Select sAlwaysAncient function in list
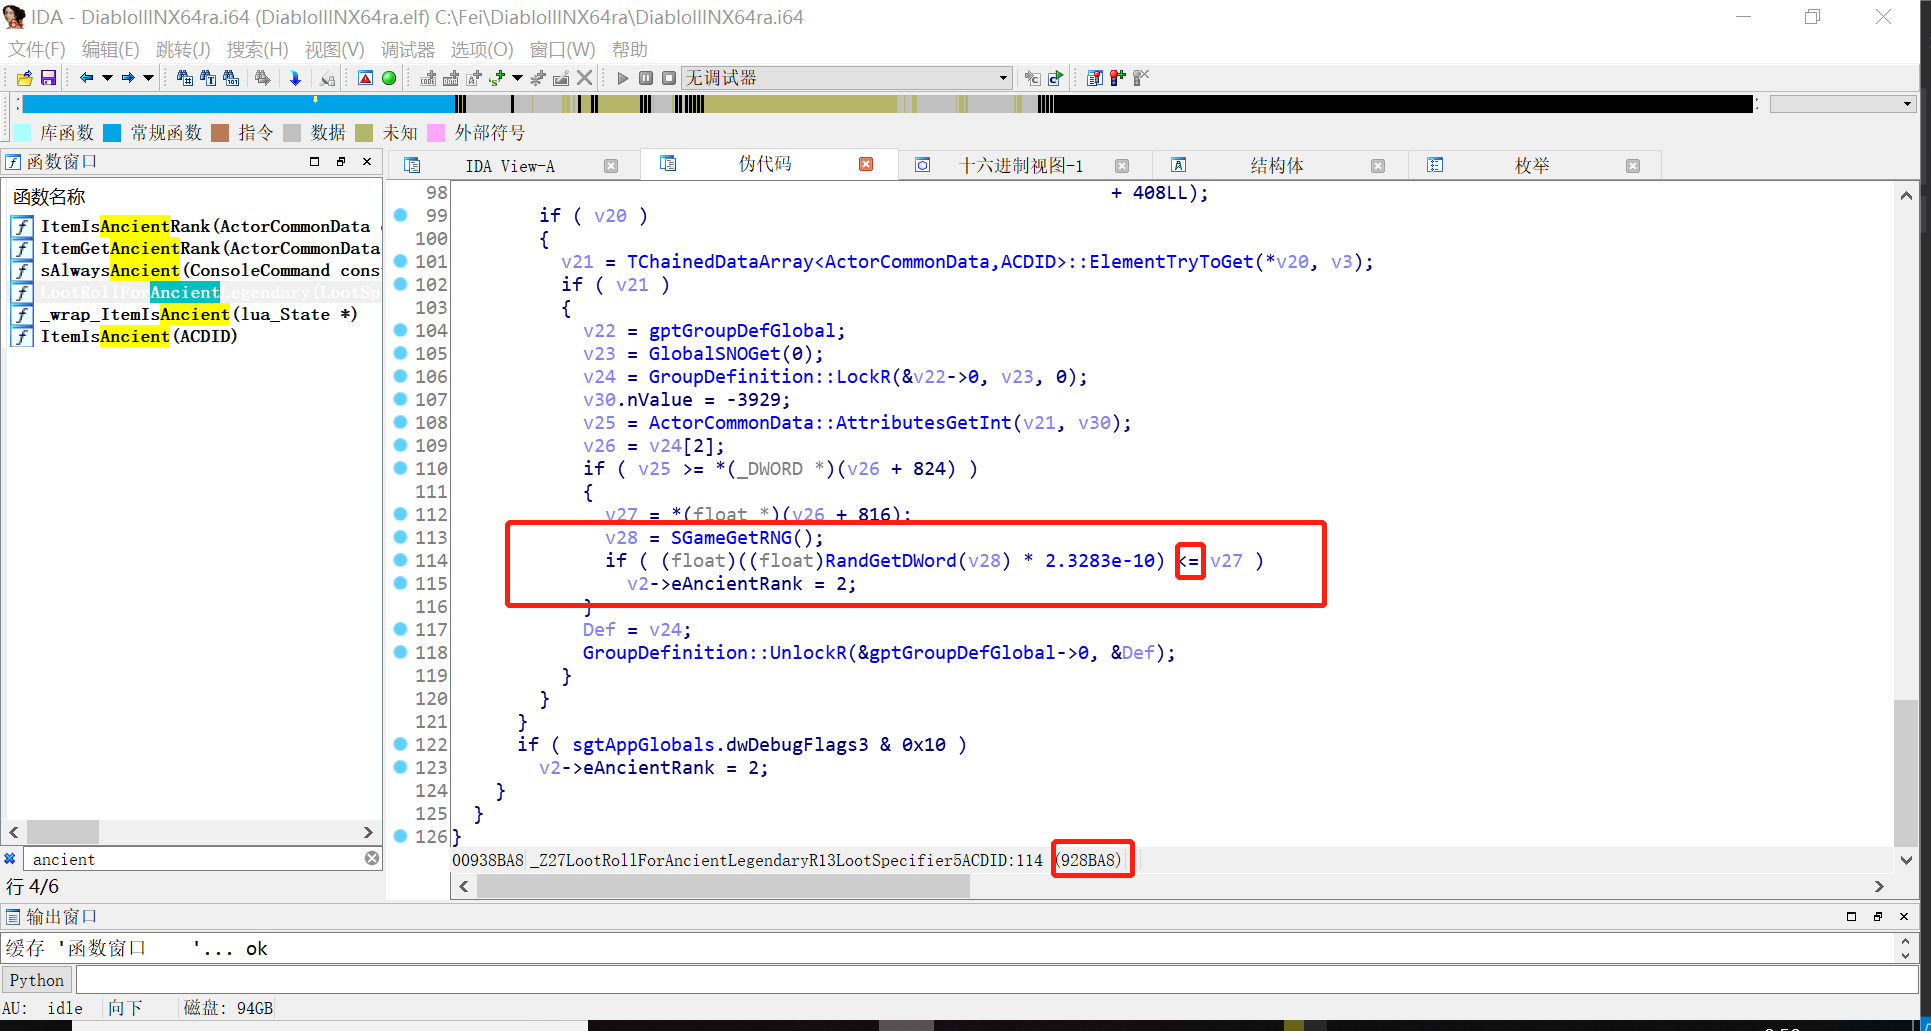1931x1031 pixels. click(196, 270)
